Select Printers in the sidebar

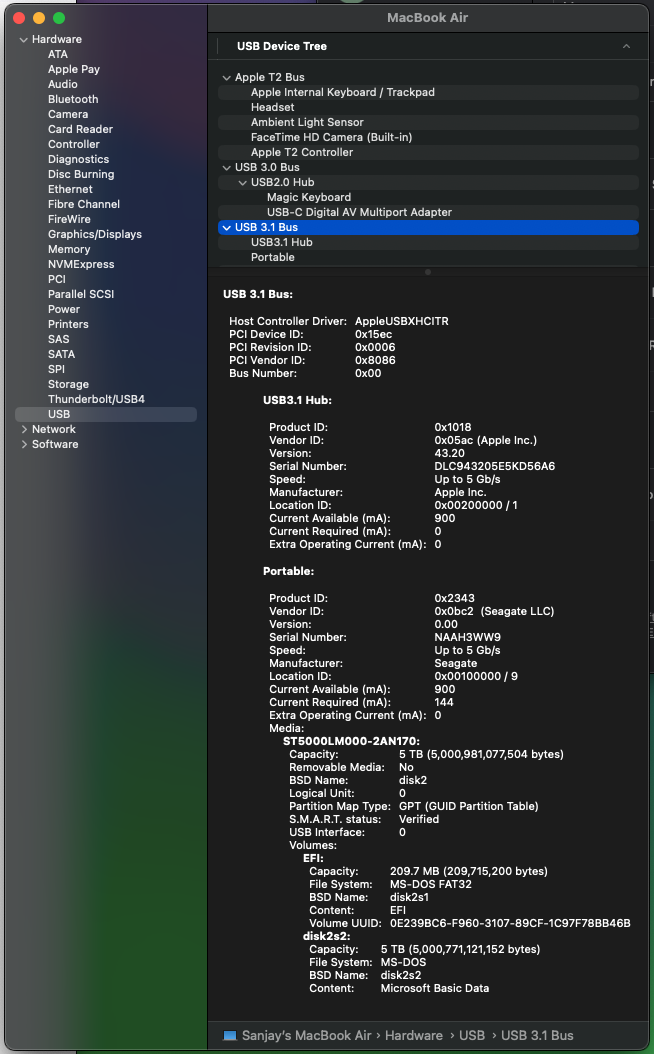[x=68, y=325]
